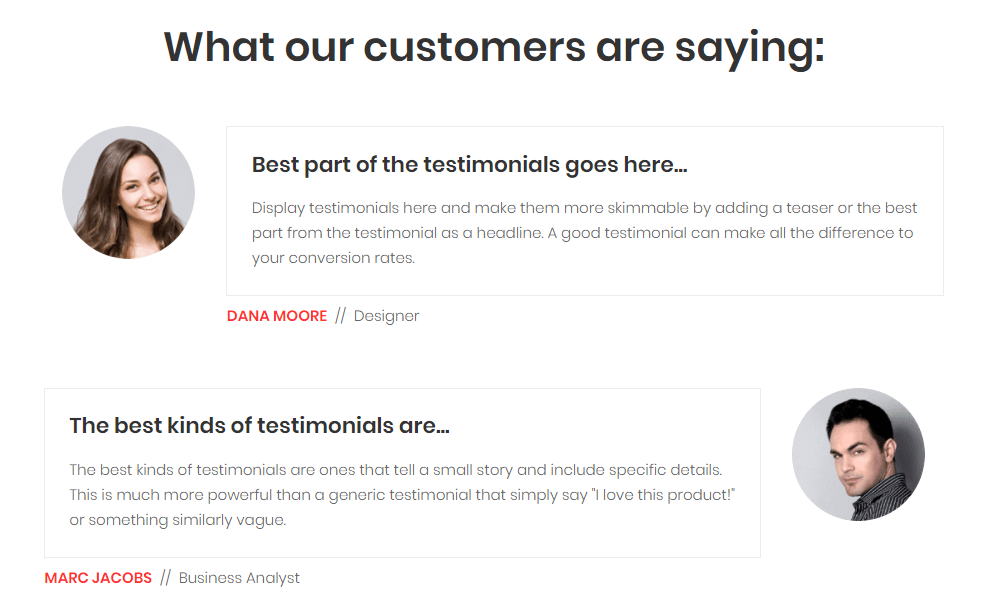The width and height of the screenshot is (1005, 614).
Task: Click the line starting 'This is much more powerful'
Action: (403, 495)
